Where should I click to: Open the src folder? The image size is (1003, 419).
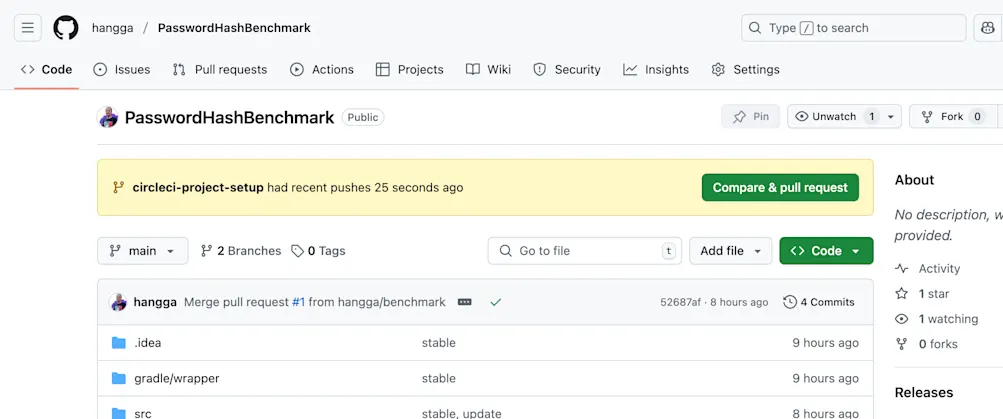click(x=143, y=413)
